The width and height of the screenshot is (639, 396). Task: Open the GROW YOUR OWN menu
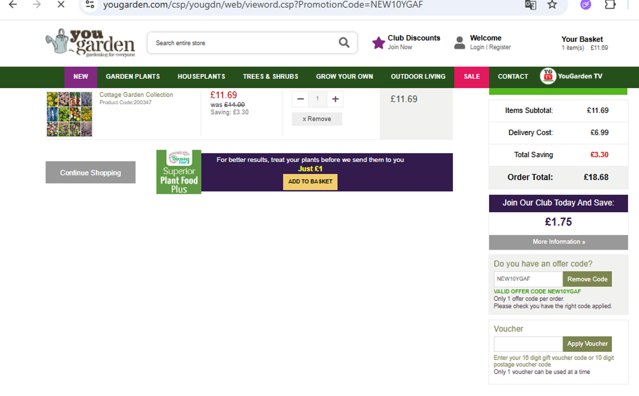click(x=344, y=77)
